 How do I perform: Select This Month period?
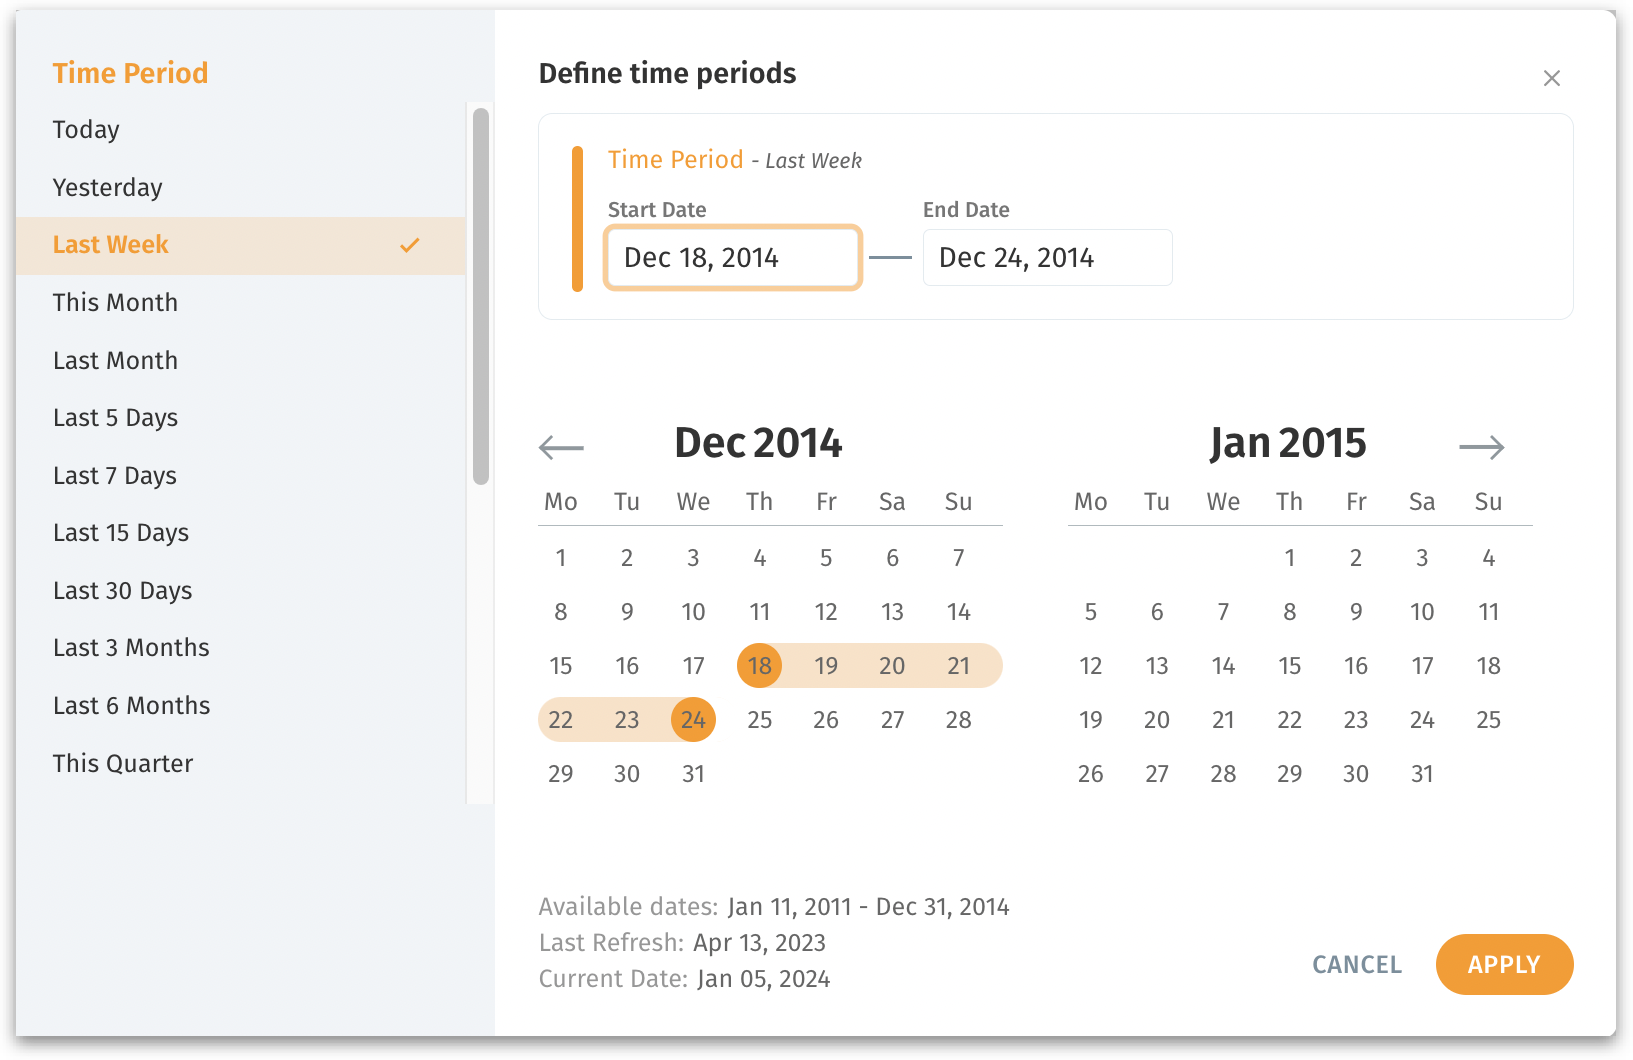[x=115, y=303]
